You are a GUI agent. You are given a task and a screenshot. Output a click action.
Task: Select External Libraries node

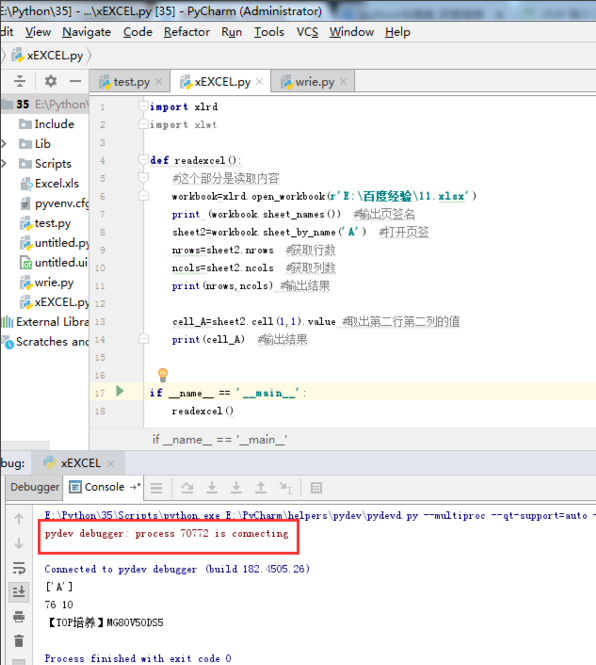pyautogui.click(x=46, y=322)
